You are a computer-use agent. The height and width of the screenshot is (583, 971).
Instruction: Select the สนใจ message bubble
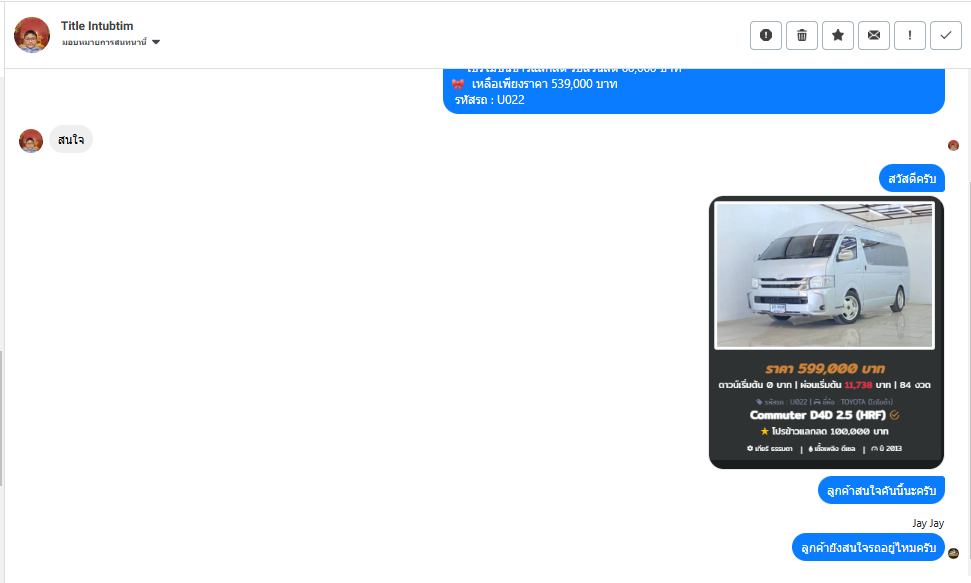pos(71,139)
